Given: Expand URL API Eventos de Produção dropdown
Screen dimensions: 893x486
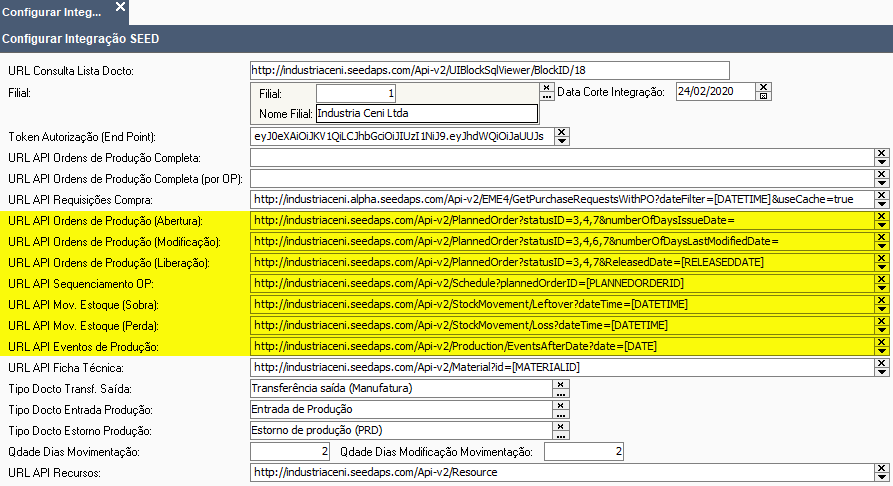Looking at the screenshot, I should tap(882, 352).
